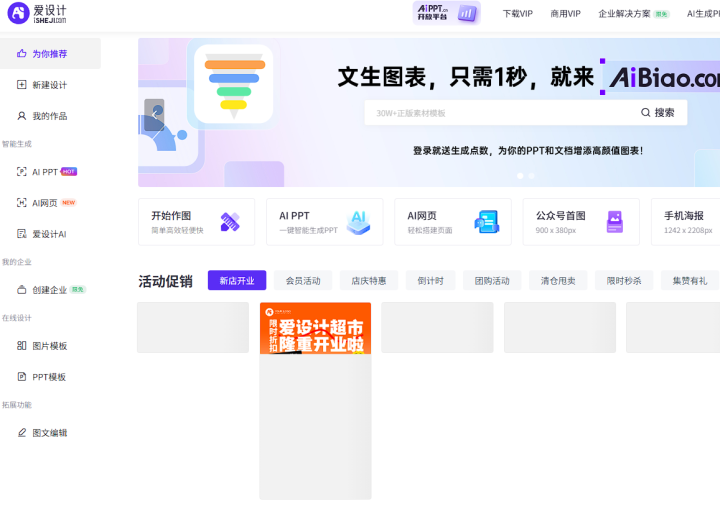Open the 为你推荐 thumbs-up icon
The width and height of the screenshot is (720, 517).
[x=22, y=53]
